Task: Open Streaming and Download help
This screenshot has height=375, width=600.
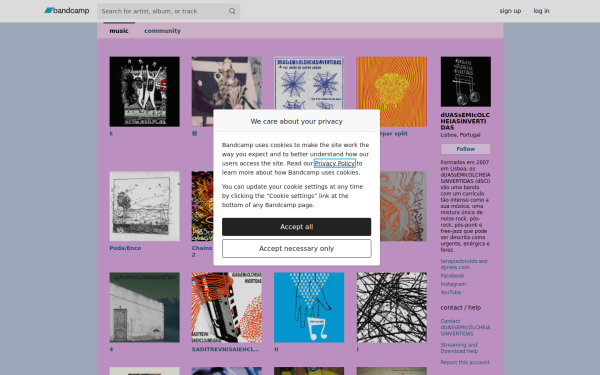Action: [x=459, y=348]
